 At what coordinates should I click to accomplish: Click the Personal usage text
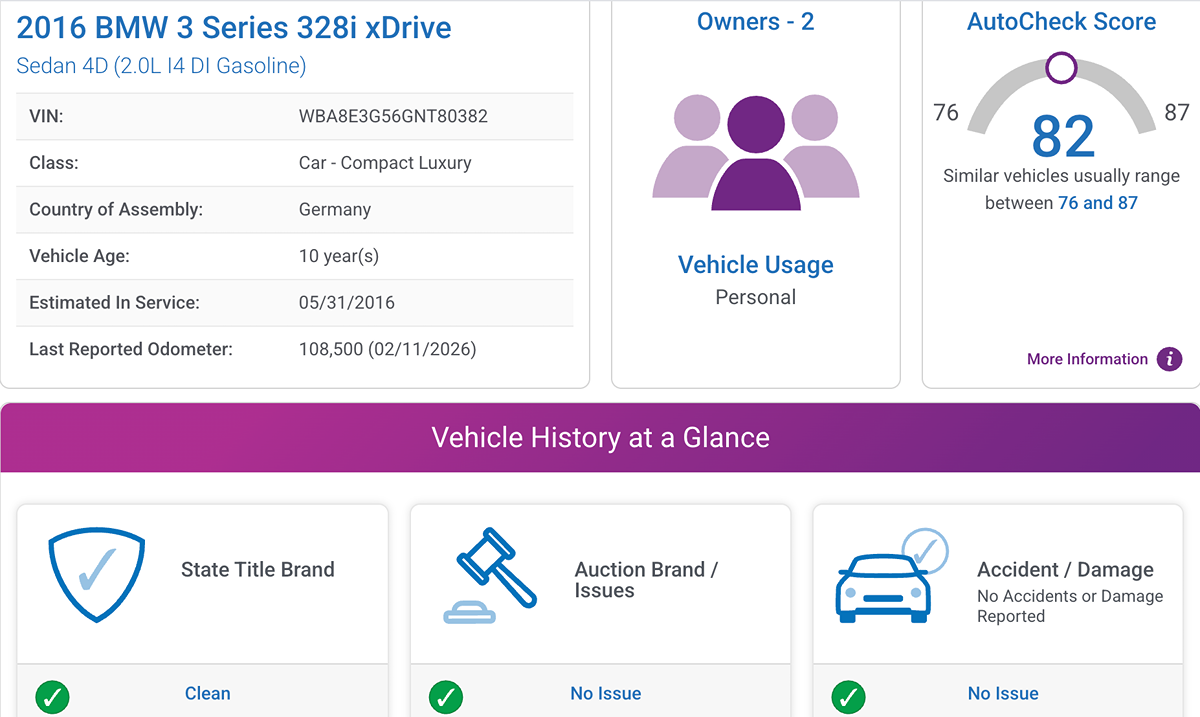tap(756, 297)
